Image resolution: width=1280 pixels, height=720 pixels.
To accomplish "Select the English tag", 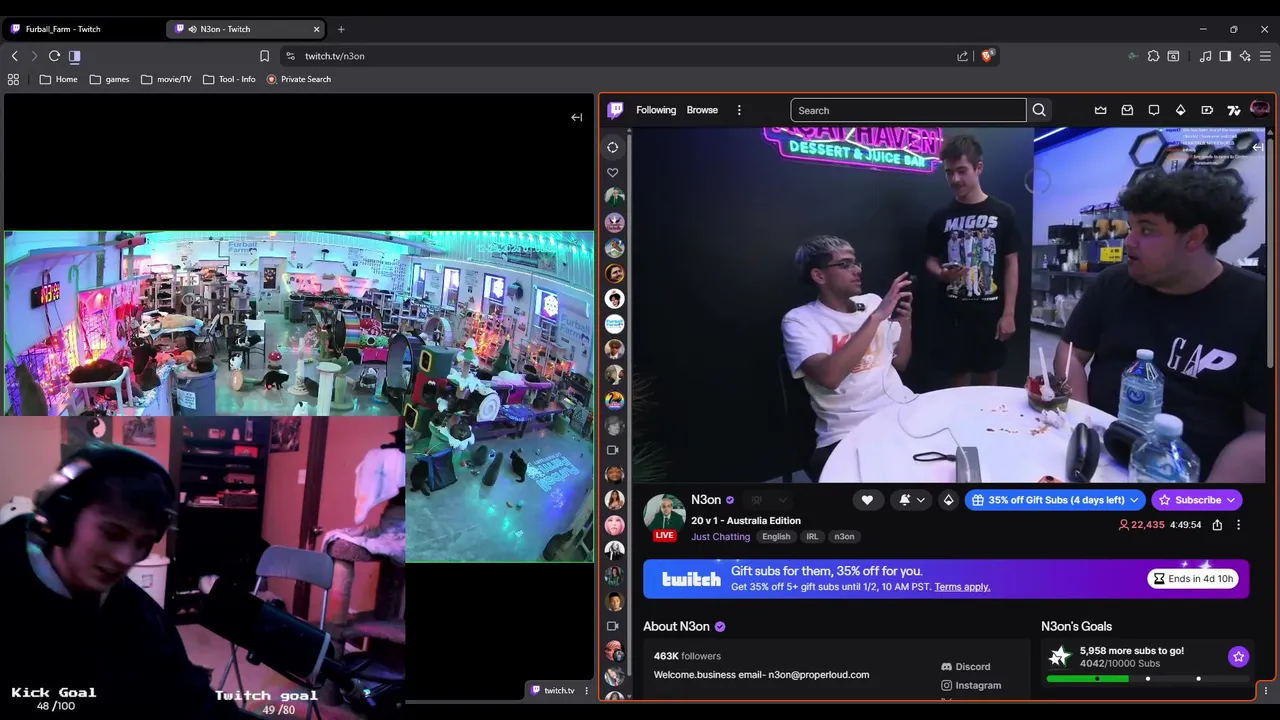I will click(776, 537).
